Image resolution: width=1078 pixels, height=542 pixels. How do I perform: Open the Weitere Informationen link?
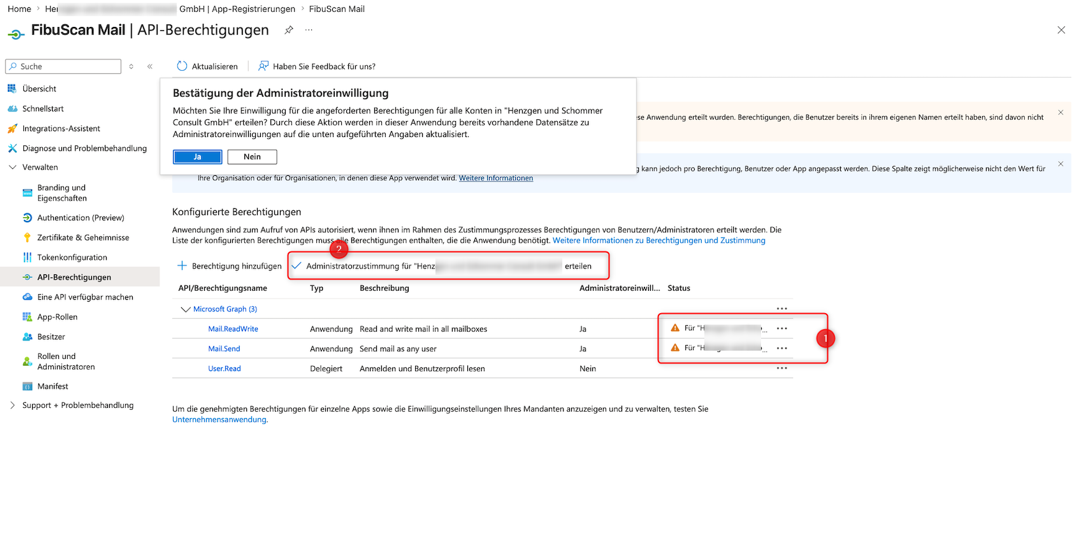coord(496,178)
